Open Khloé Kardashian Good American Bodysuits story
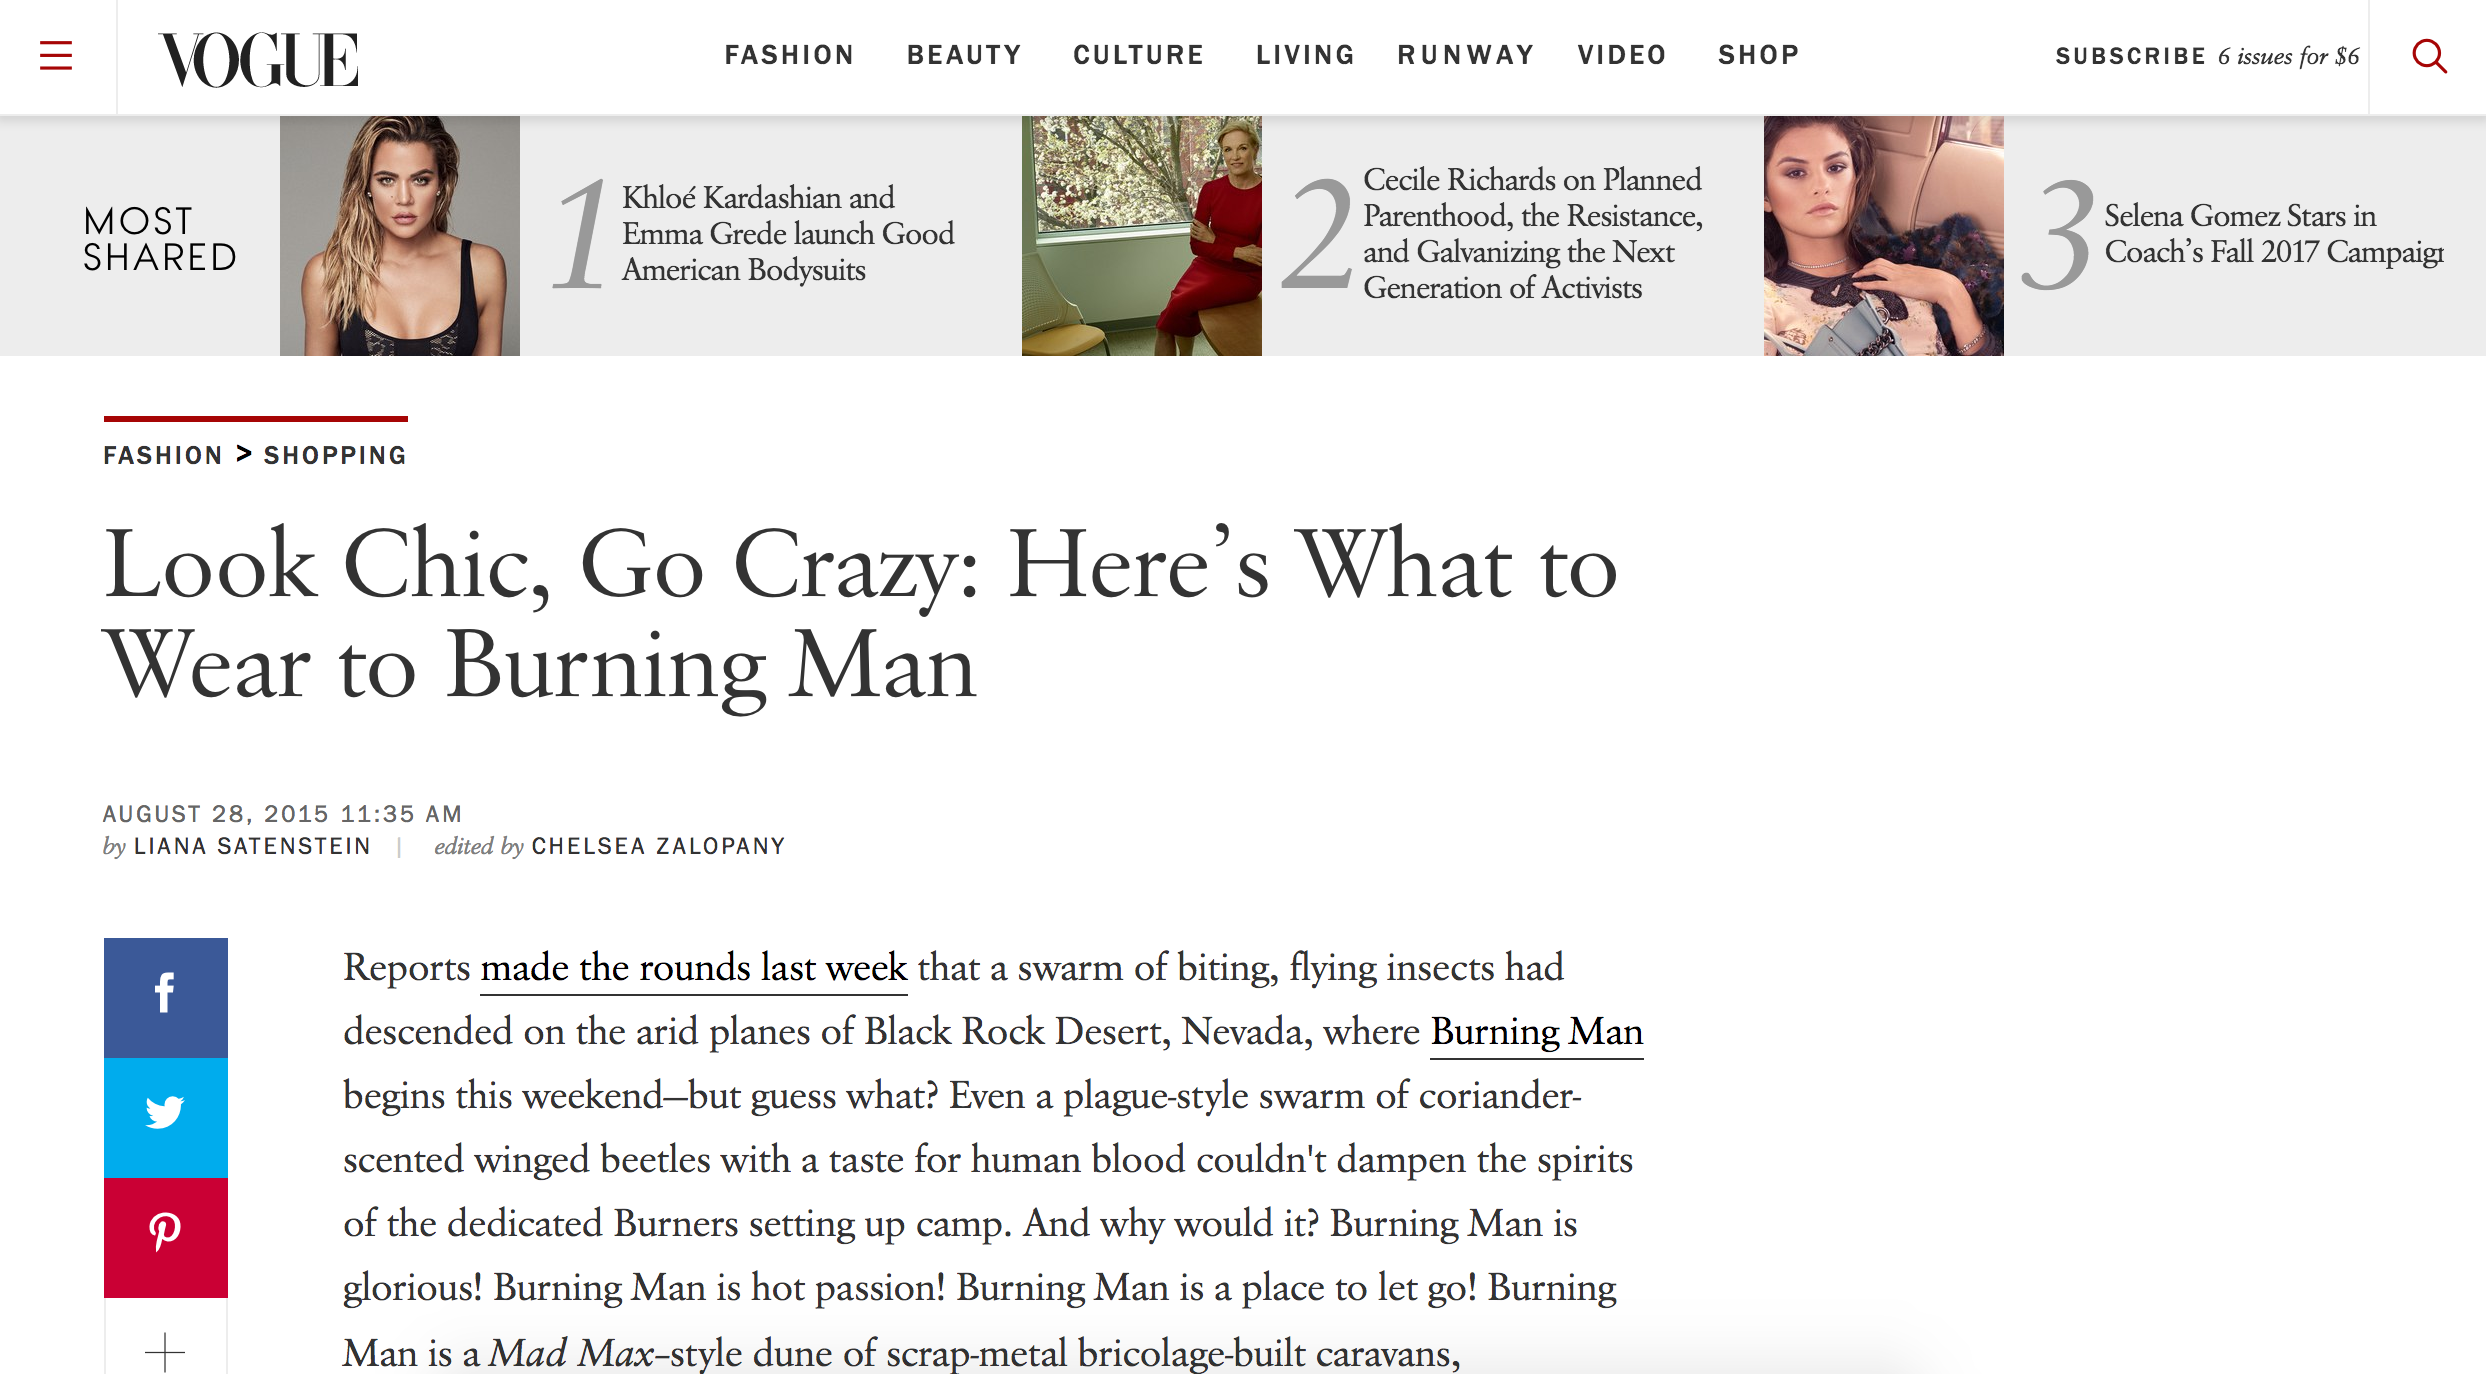 click(788, 234)
